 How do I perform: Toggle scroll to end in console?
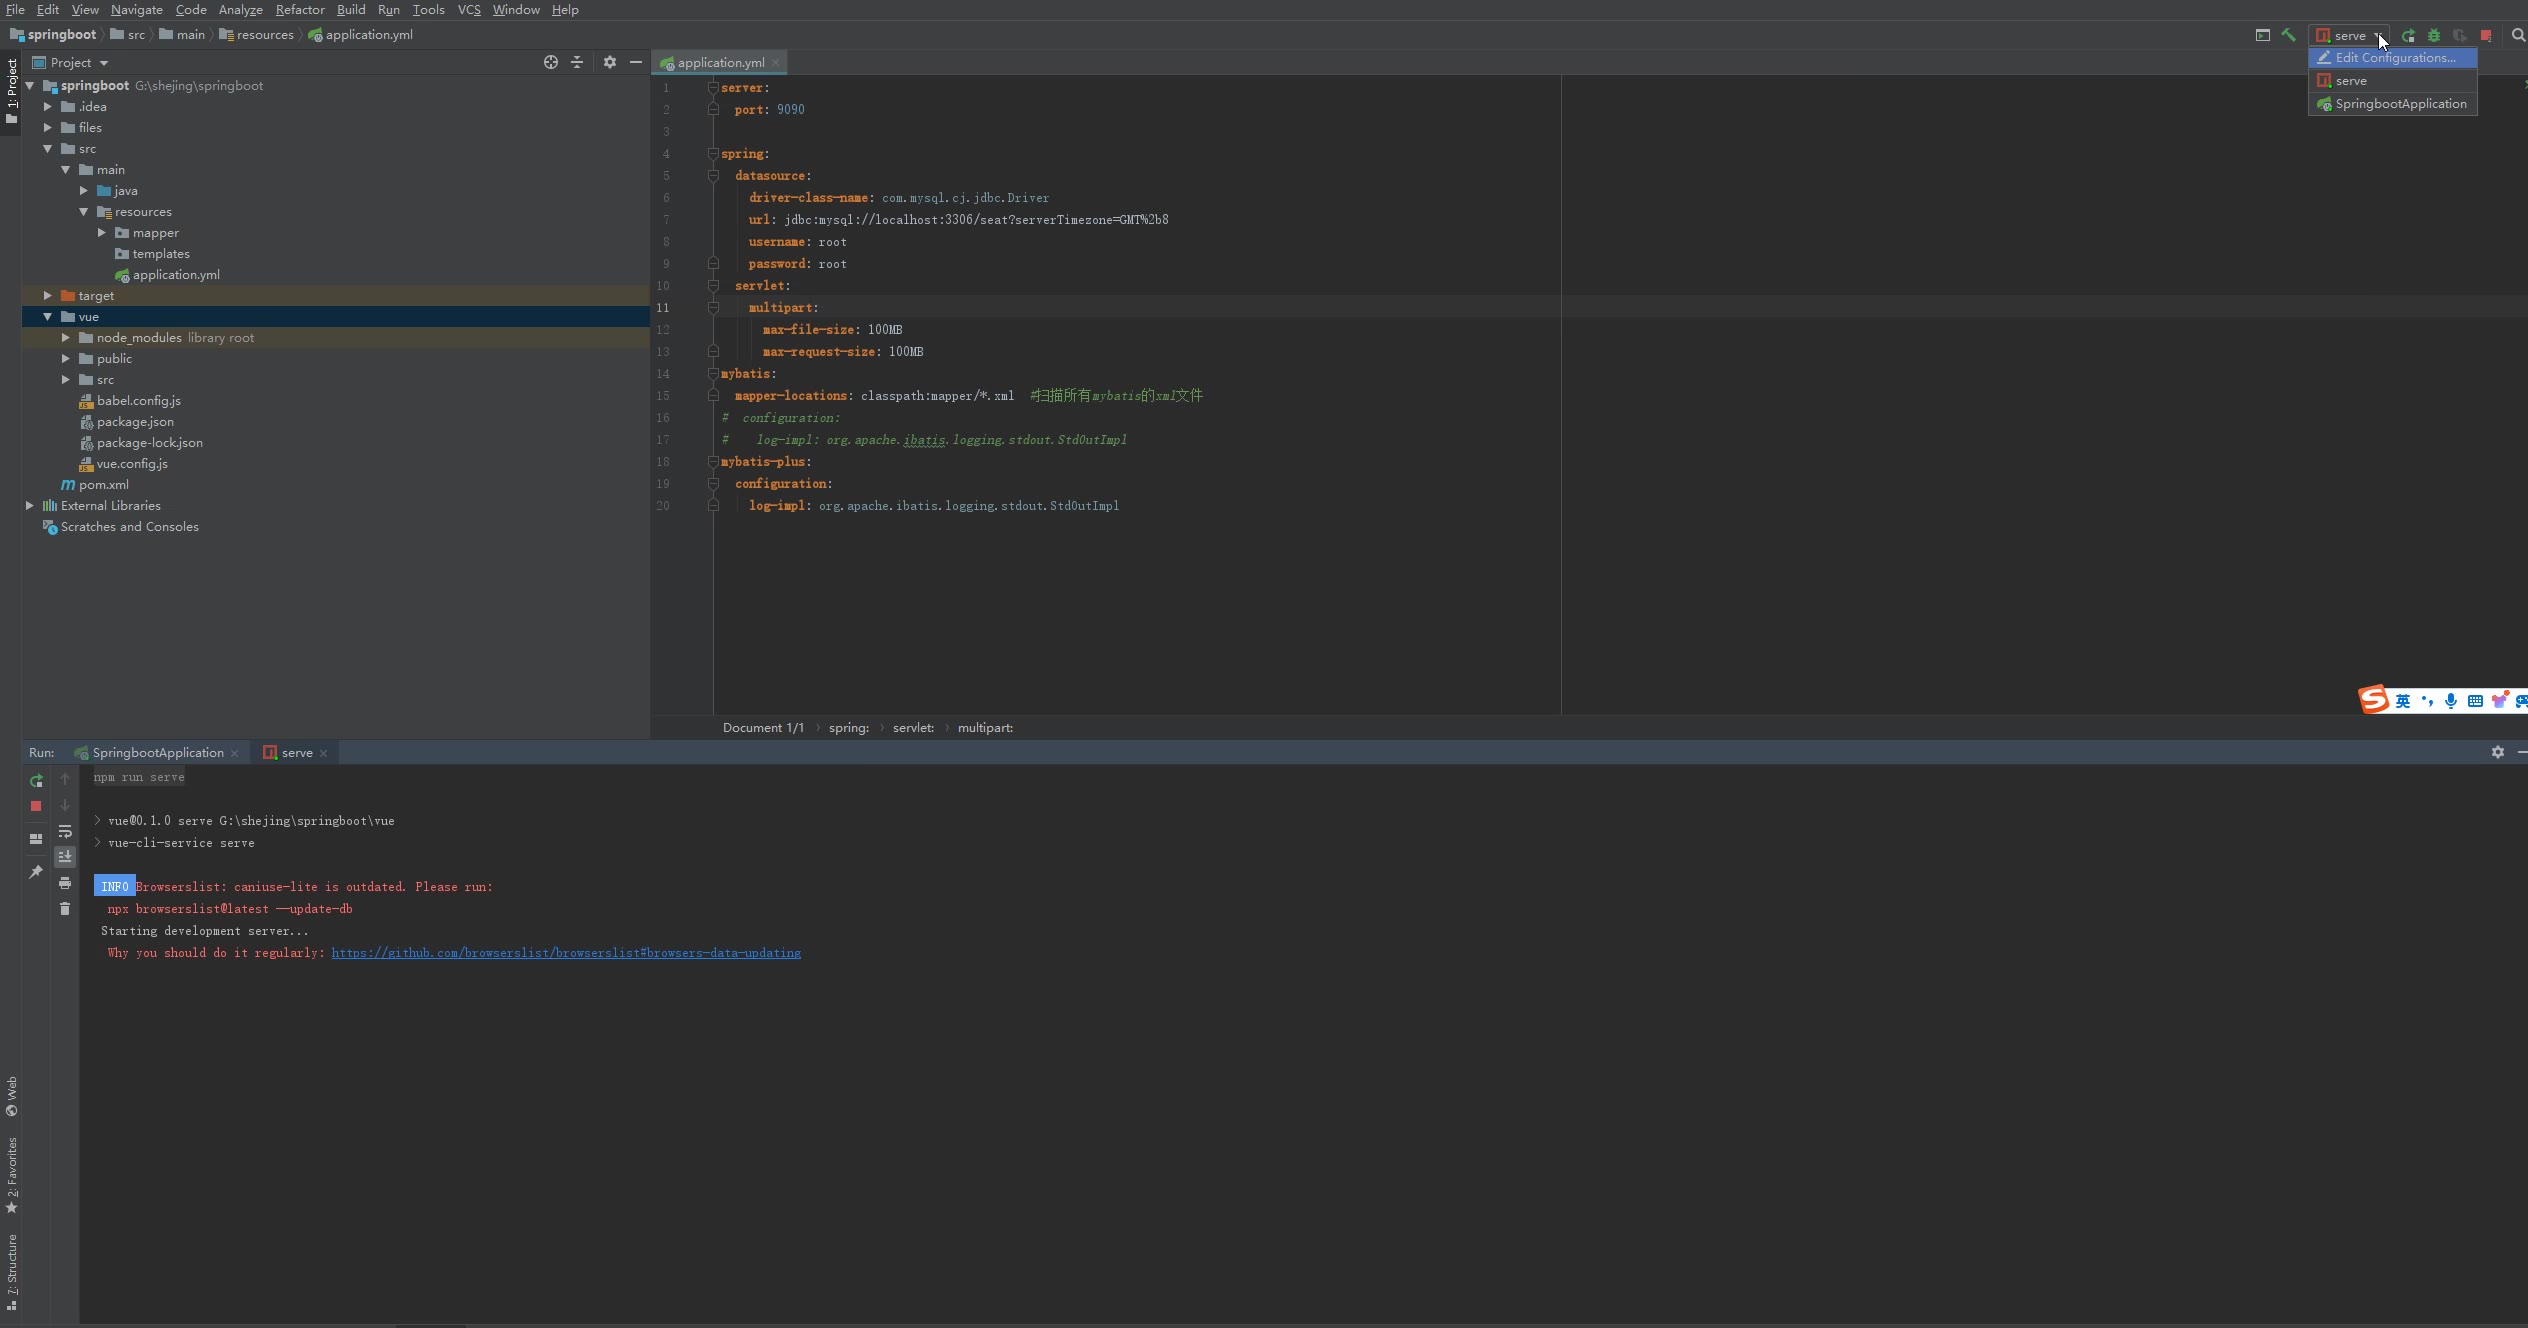click(65, 857)
